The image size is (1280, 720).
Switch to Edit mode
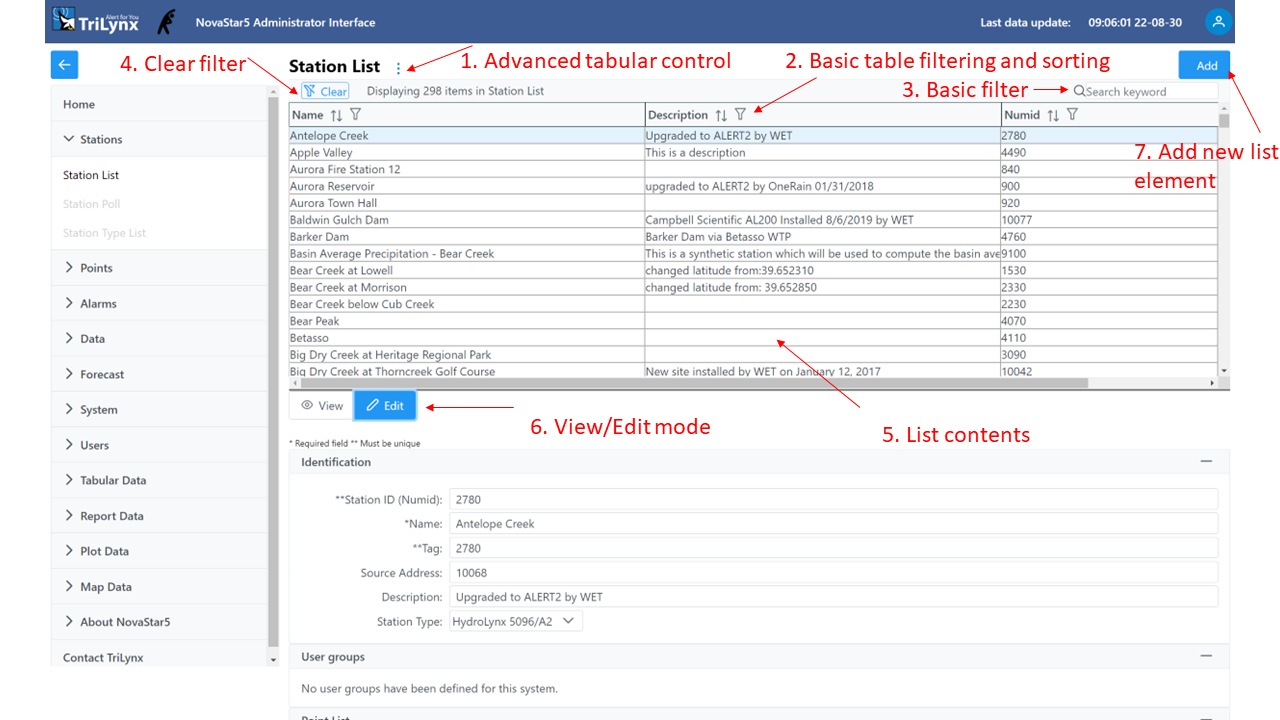point(385,406)
